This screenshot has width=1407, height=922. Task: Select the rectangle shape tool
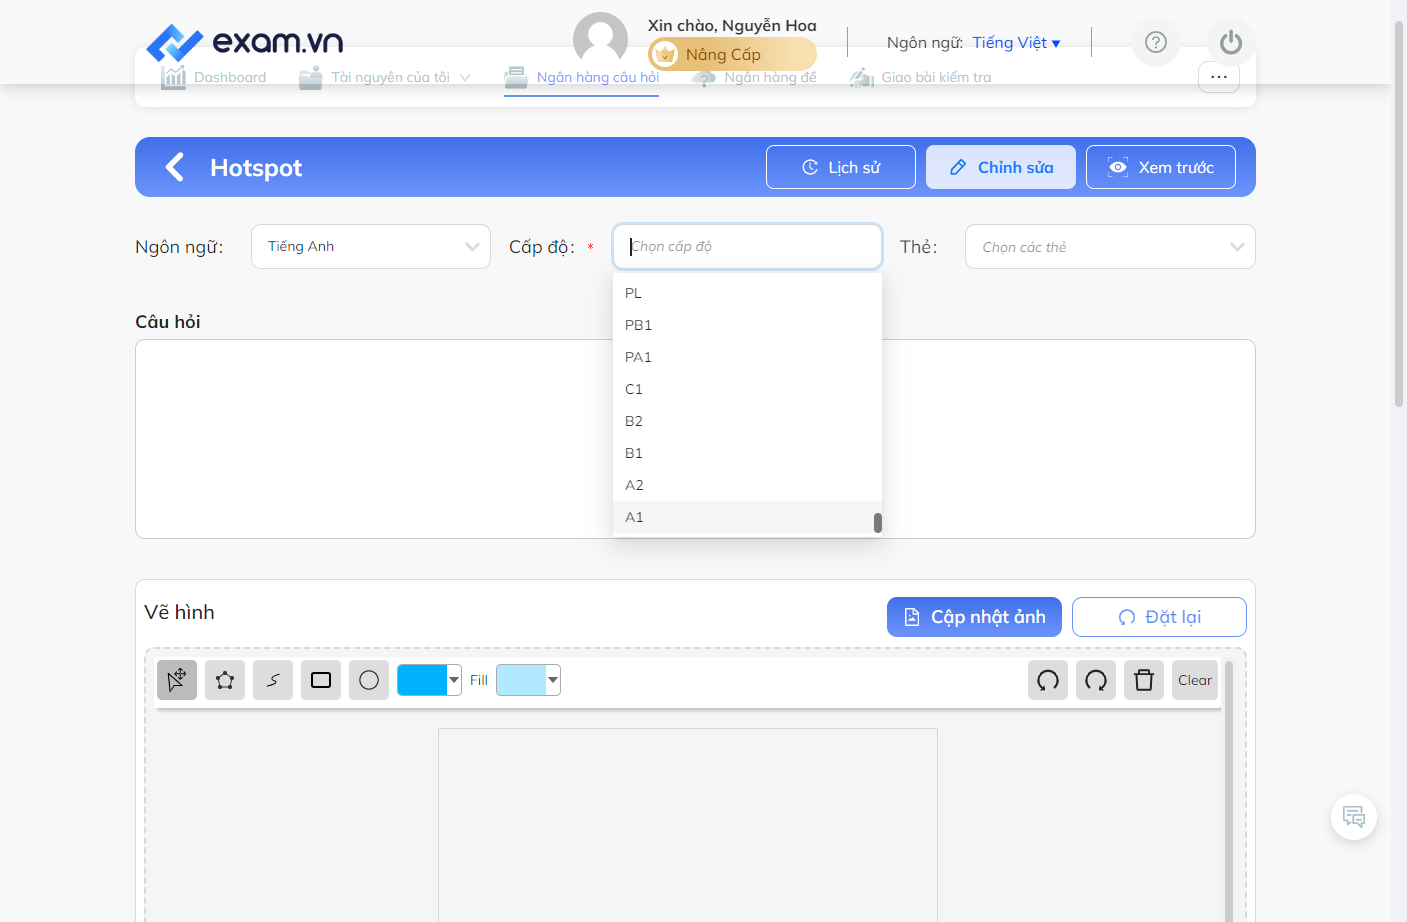(x=321, y=680)
